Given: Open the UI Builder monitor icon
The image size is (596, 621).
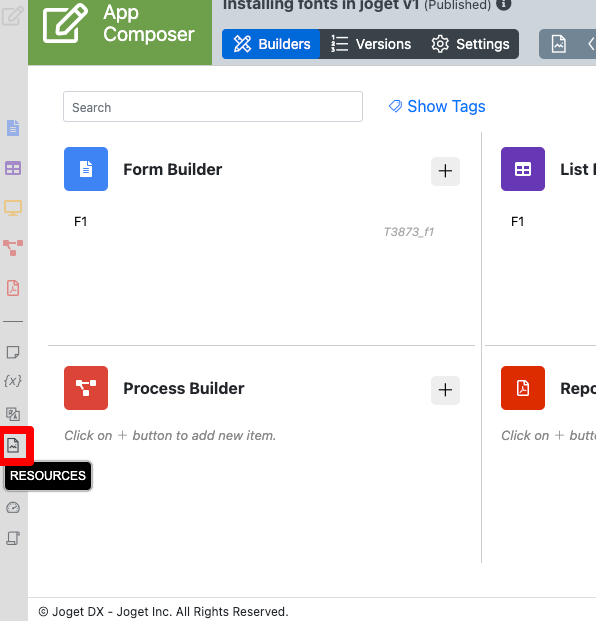Looking at the screenshot, I should [13, 208].
